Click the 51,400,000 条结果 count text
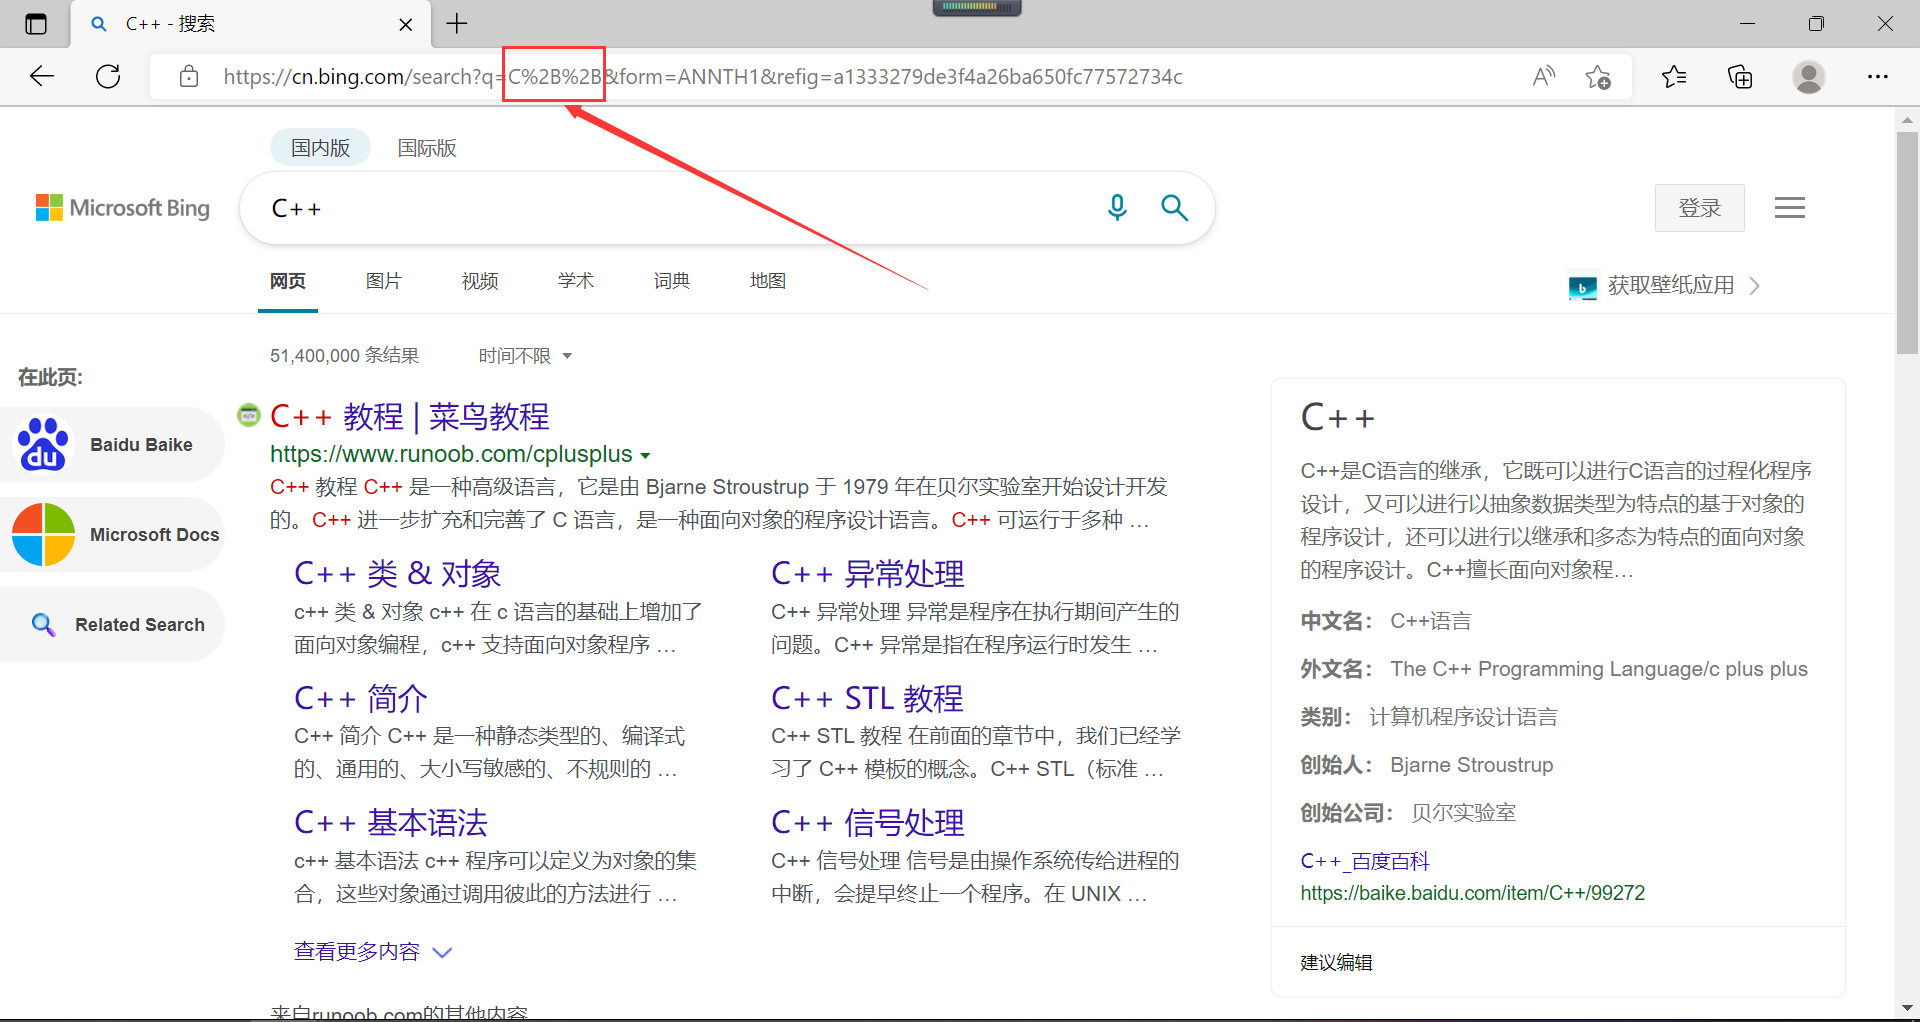Image resolution: width=1920 pixels, height=1022 pixels. [x=344, y=355]
